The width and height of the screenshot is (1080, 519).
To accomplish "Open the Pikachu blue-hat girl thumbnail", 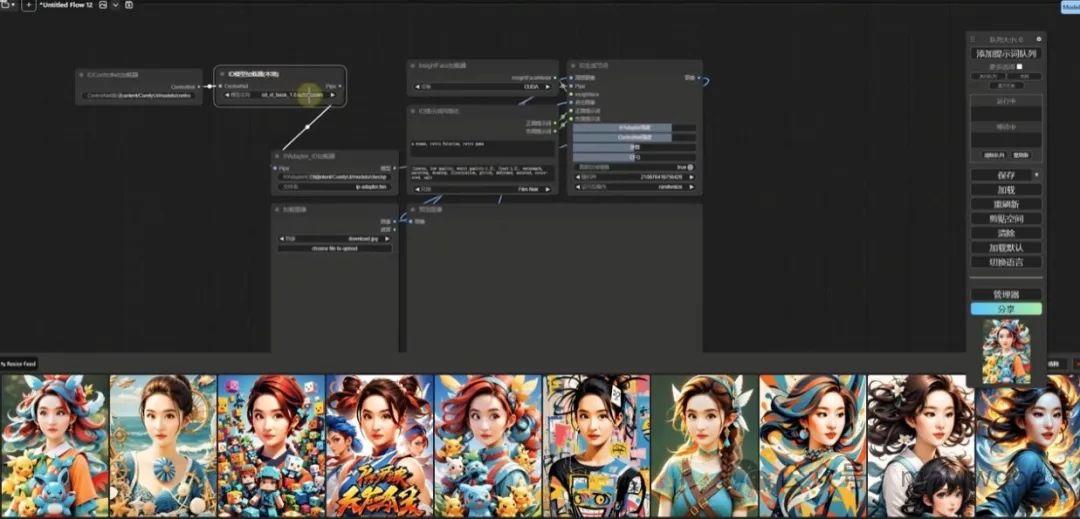I will [x=54, y=445].
